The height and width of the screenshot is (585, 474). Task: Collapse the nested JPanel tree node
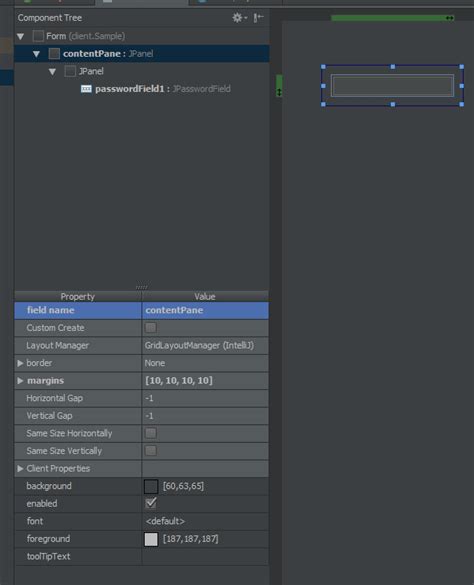click(x=52, y=72)
